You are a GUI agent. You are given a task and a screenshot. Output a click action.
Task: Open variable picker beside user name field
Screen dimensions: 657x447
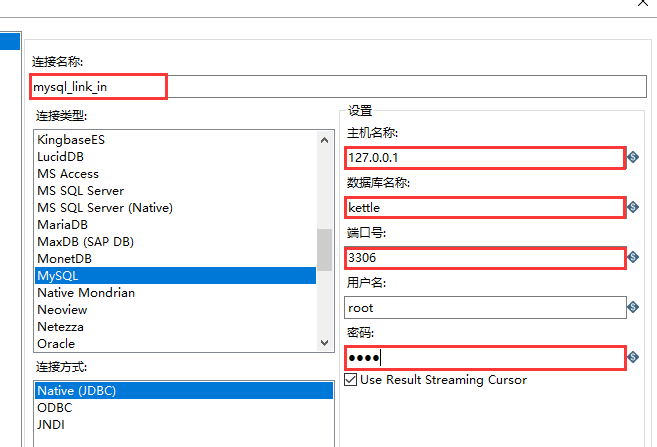(633, 307)
